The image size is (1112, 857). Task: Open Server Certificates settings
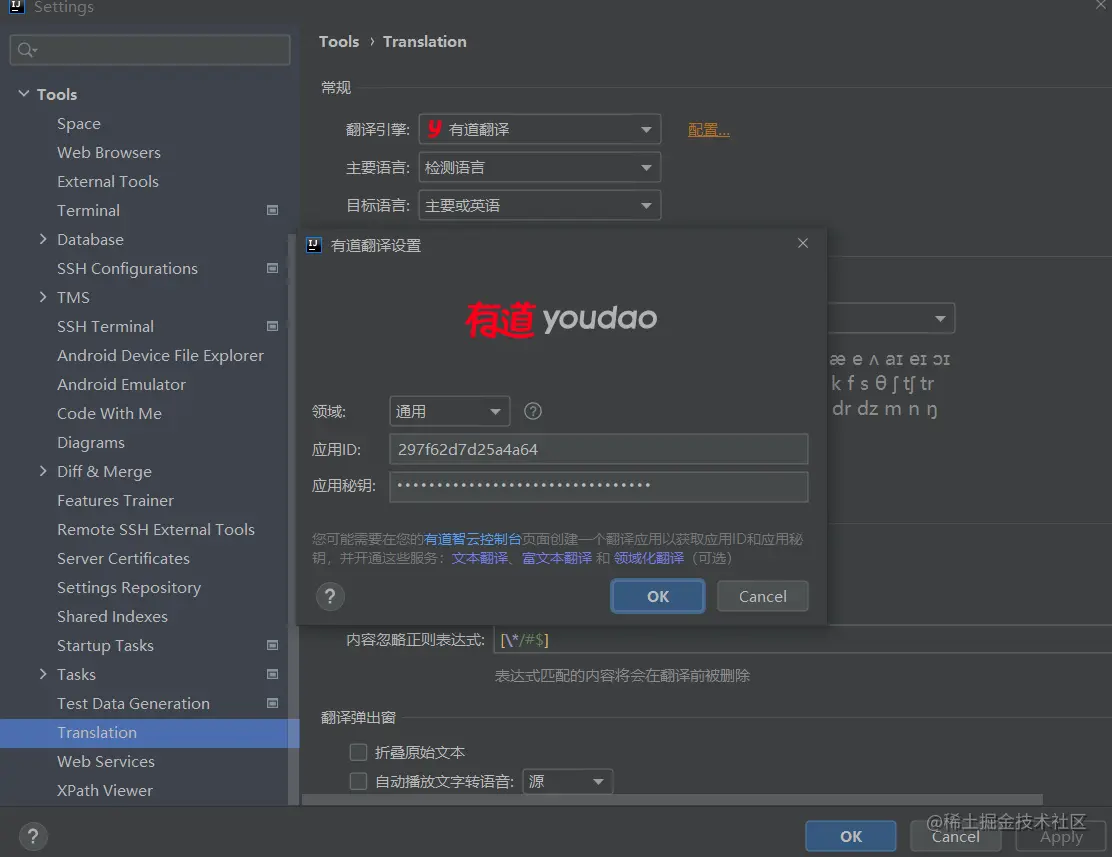[123, 558]
